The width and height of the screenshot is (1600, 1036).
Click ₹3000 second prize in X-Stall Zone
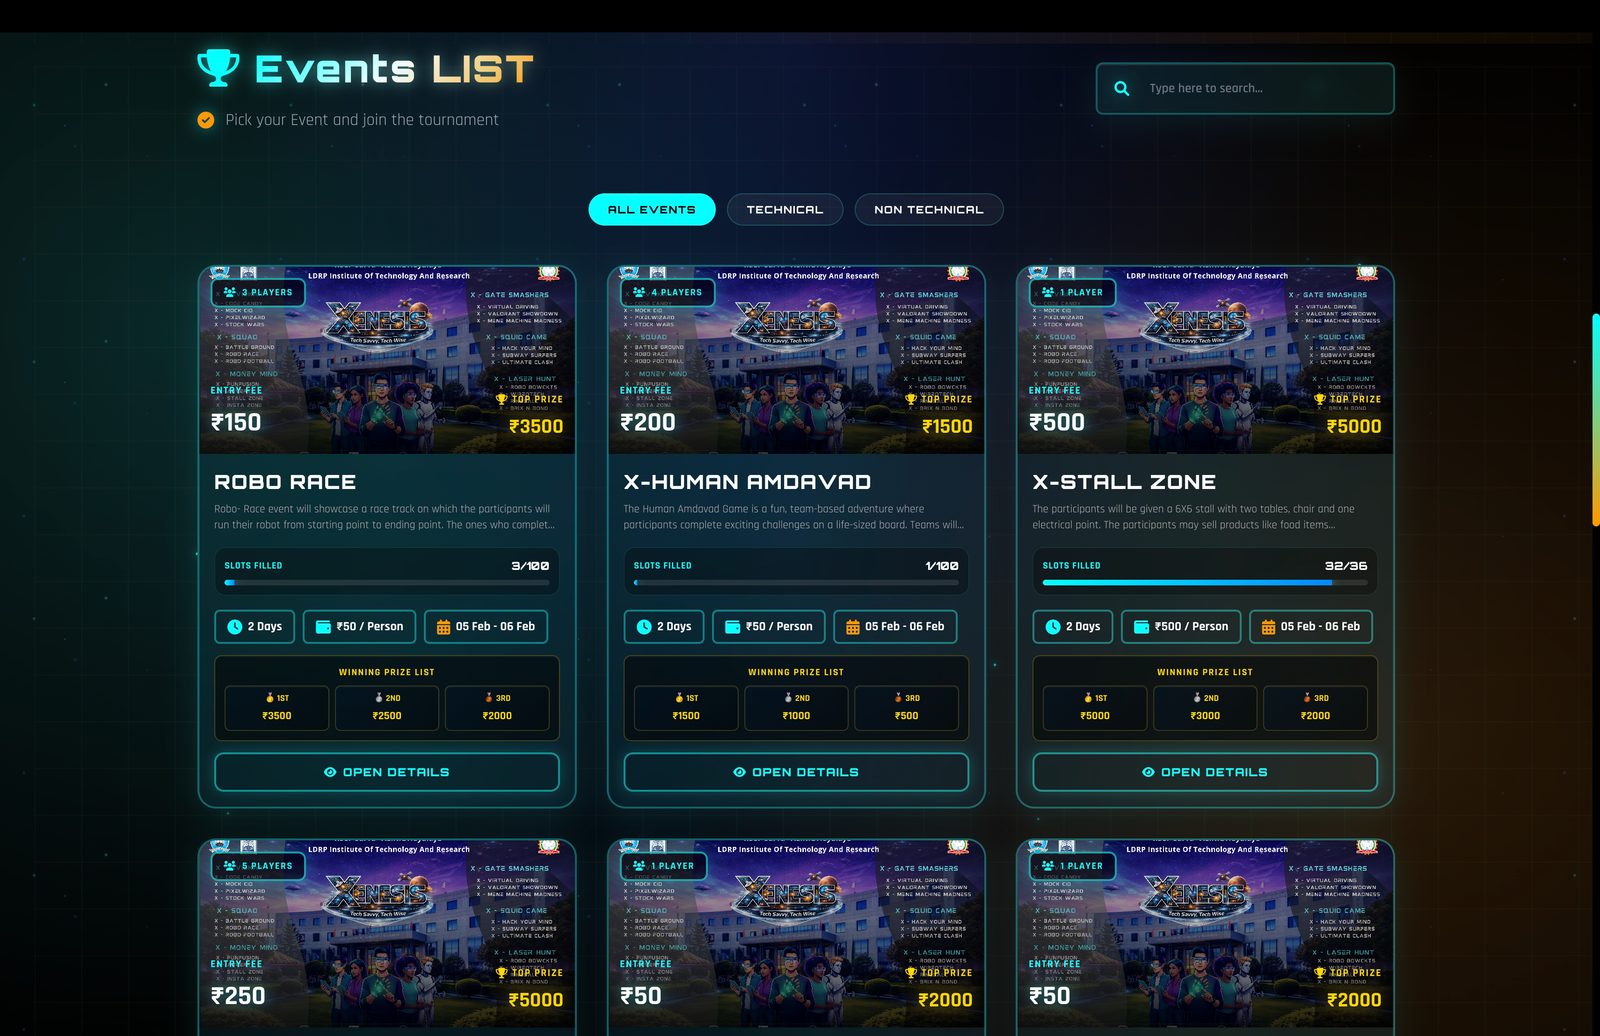click(1205, 716)
